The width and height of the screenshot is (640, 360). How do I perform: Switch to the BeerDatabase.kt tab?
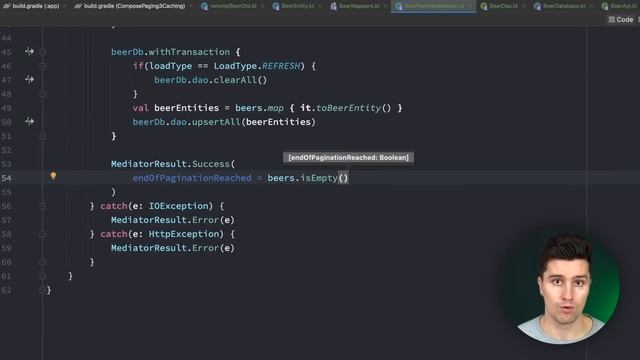pyautogui.click(x=564, y=6)
